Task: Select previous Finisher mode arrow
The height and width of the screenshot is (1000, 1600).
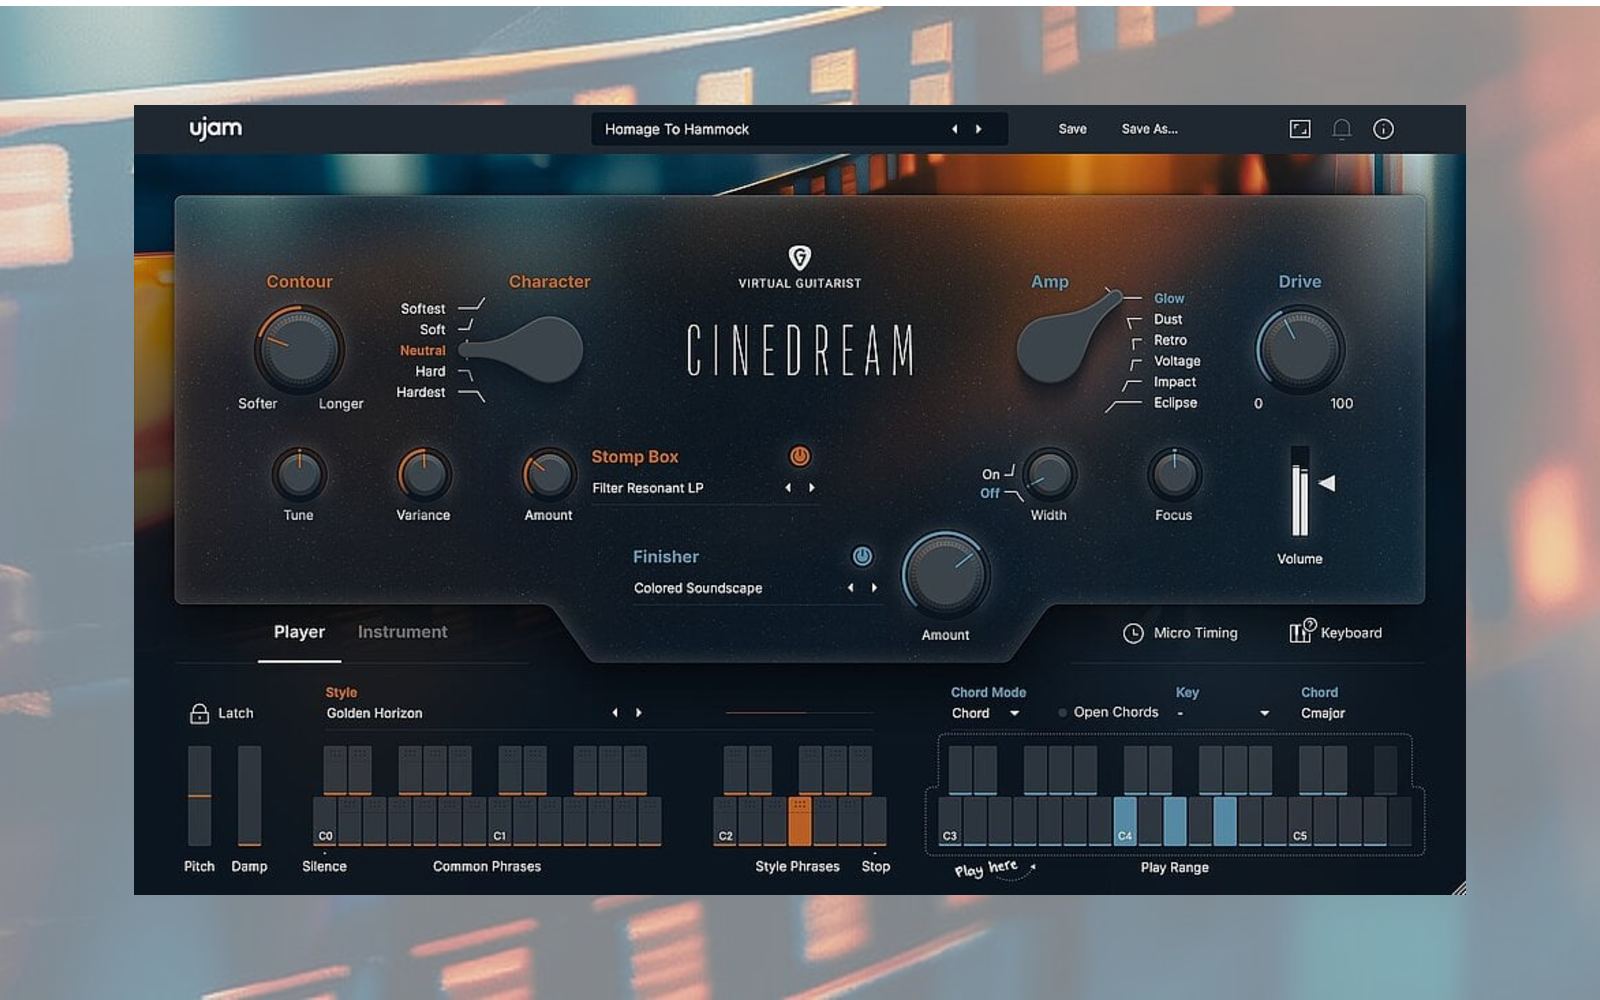Action: [x=850, y=588]
